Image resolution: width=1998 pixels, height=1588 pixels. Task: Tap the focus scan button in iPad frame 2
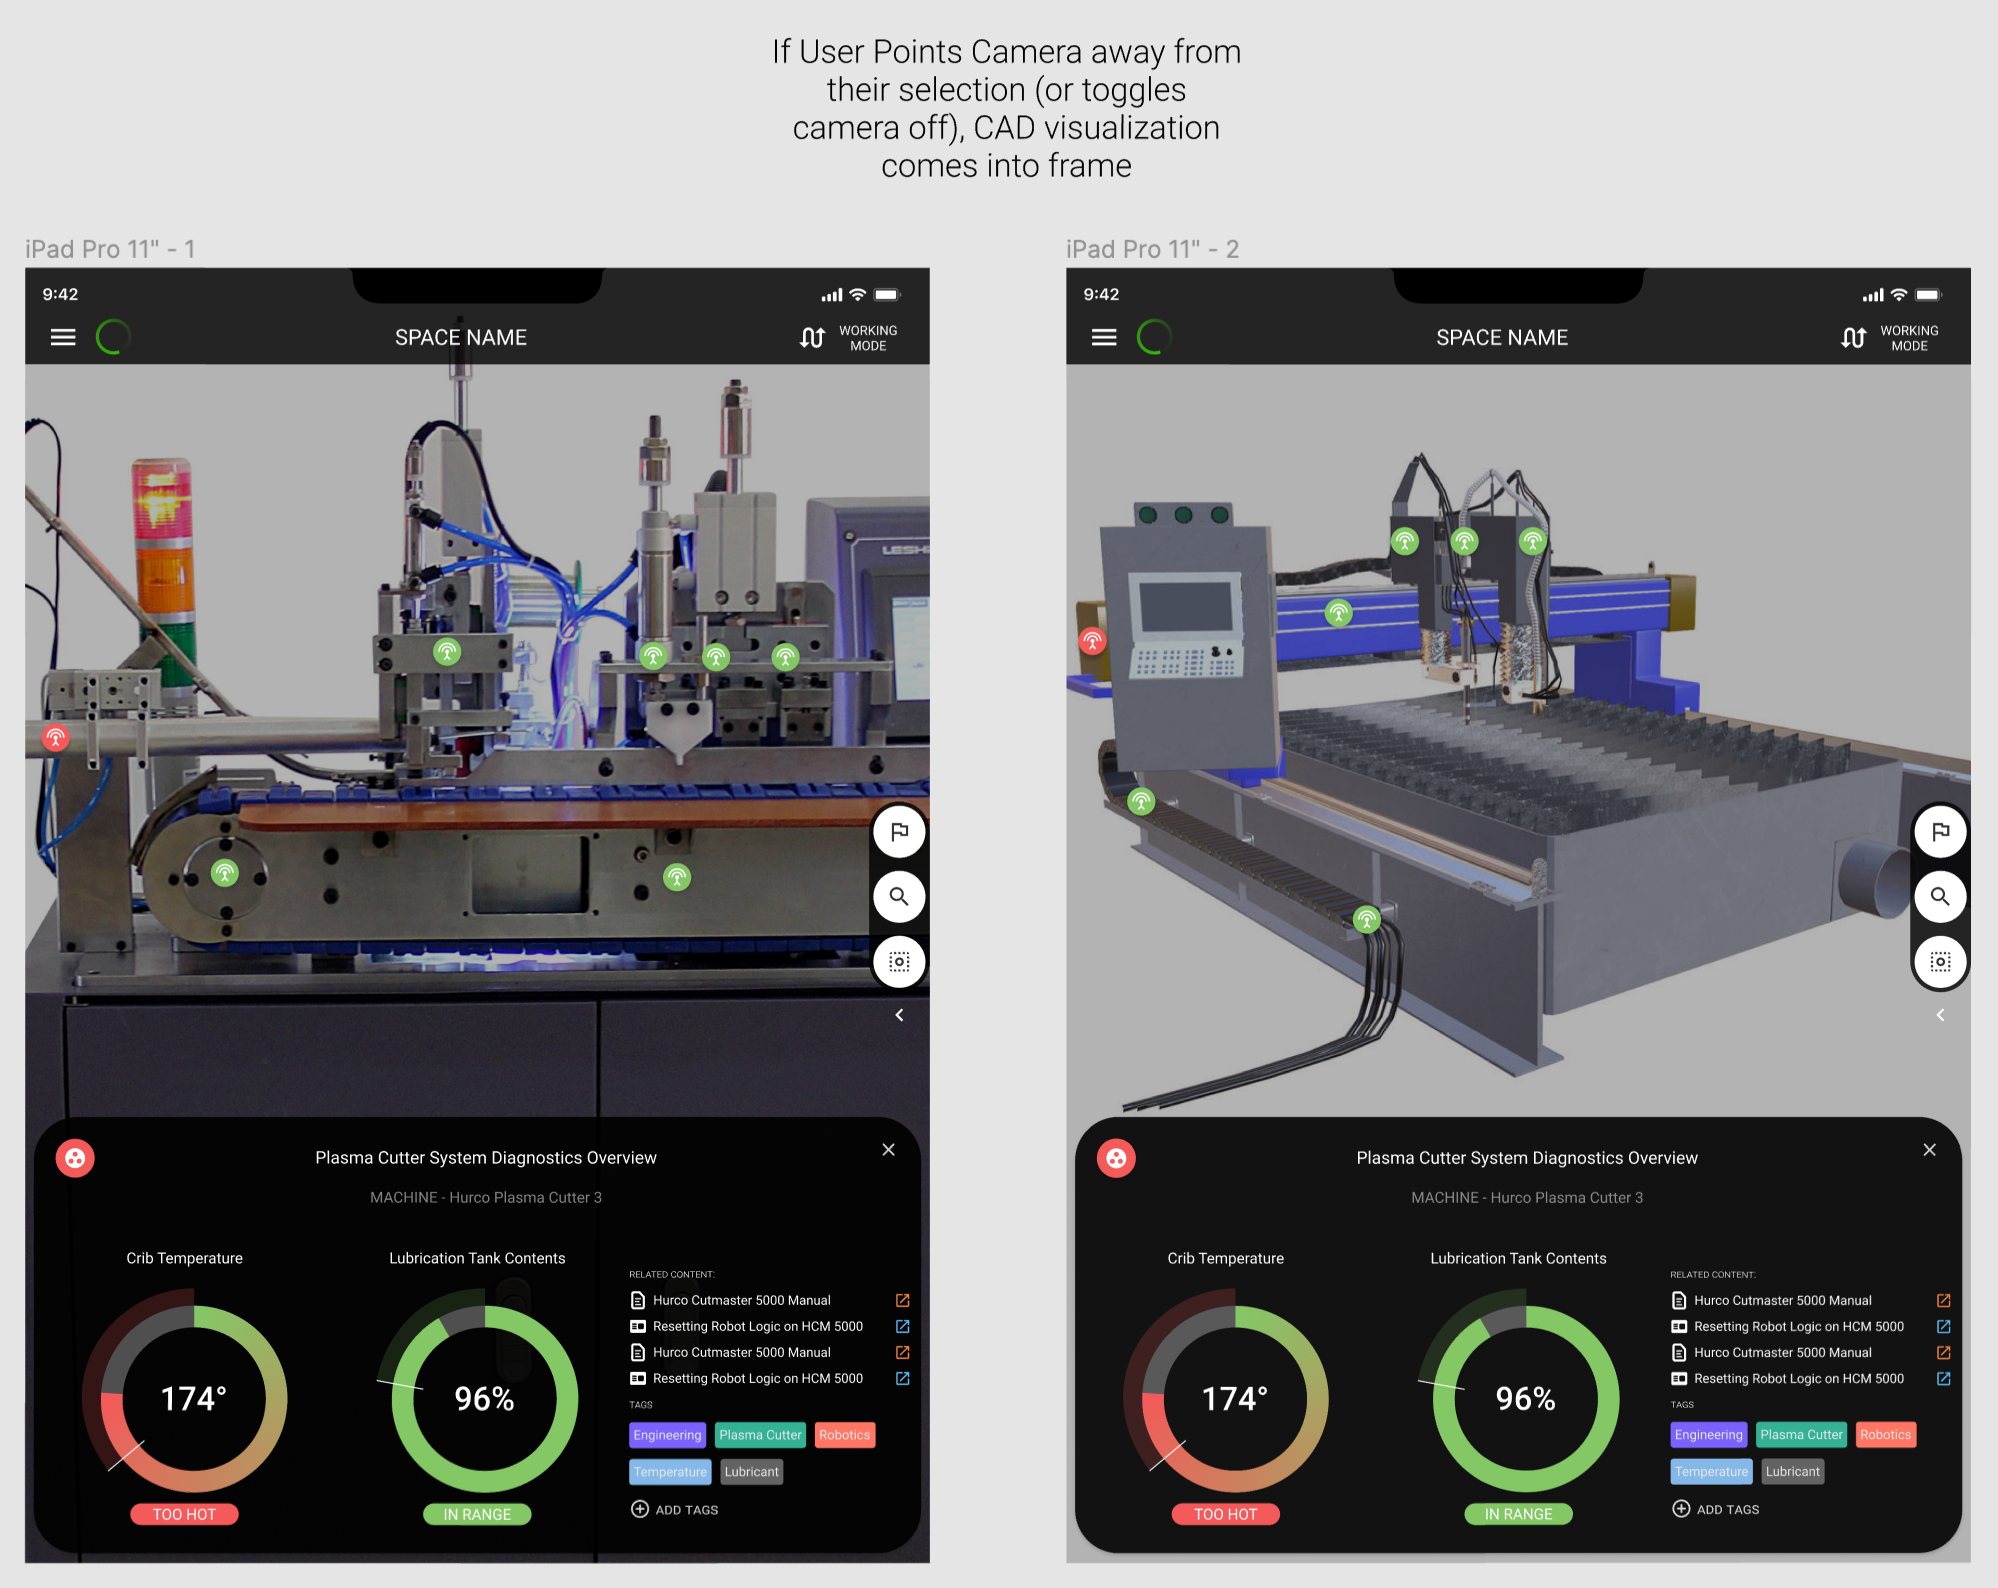[x=1940, y=962]
